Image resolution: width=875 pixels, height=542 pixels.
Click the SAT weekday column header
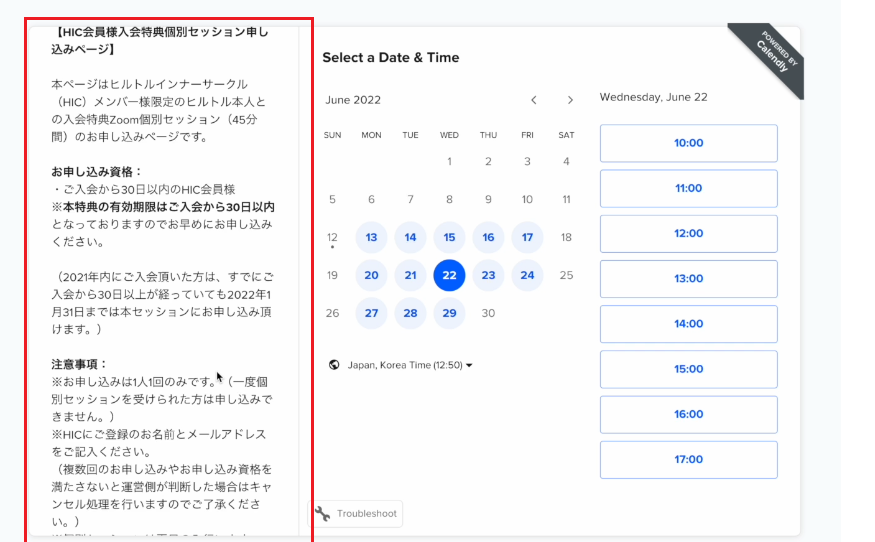[566, 135]
